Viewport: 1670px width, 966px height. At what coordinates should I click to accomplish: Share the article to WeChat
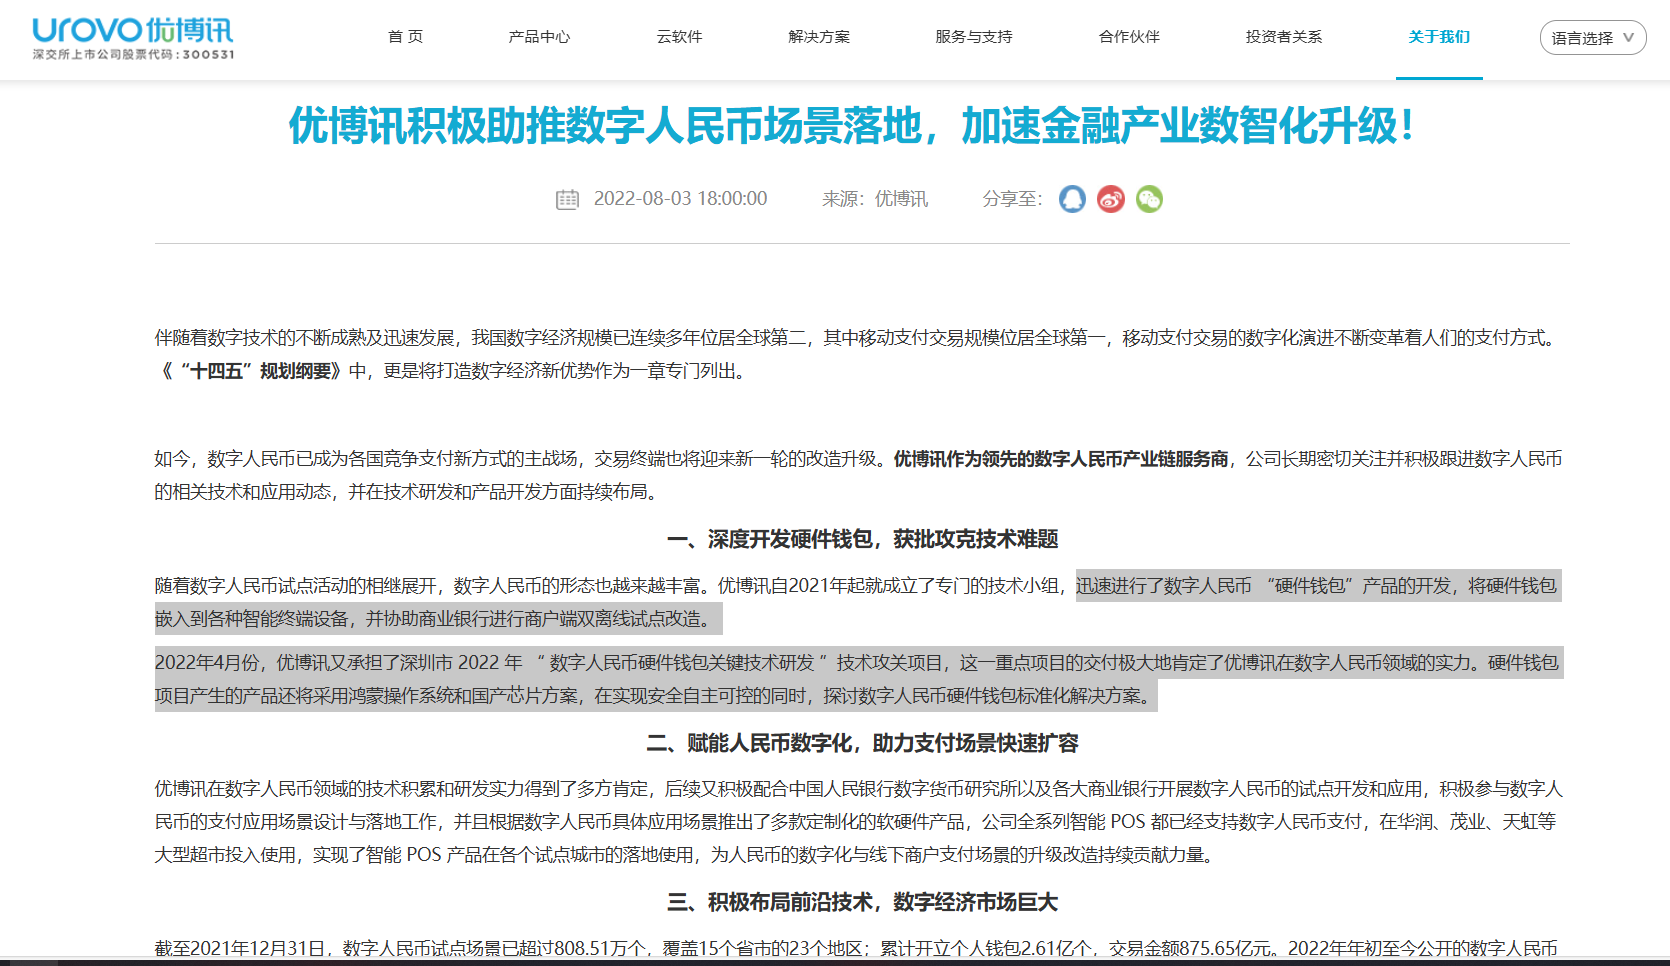coord(1149,199)
